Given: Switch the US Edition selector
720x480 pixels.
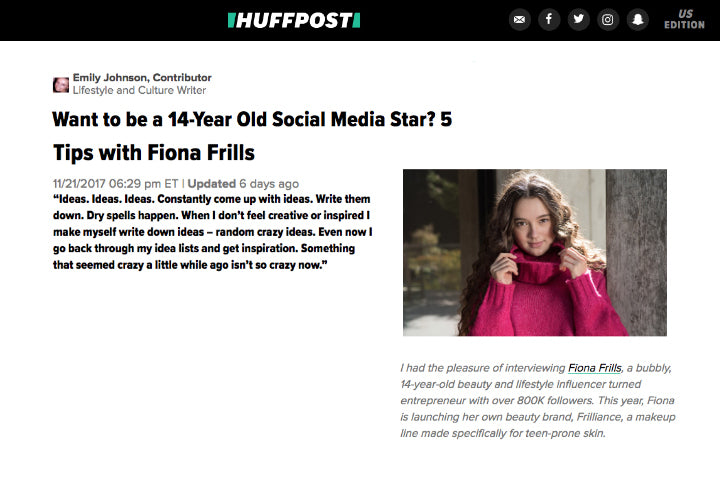Looking at the screenshot, I should (x=684, y=20).
